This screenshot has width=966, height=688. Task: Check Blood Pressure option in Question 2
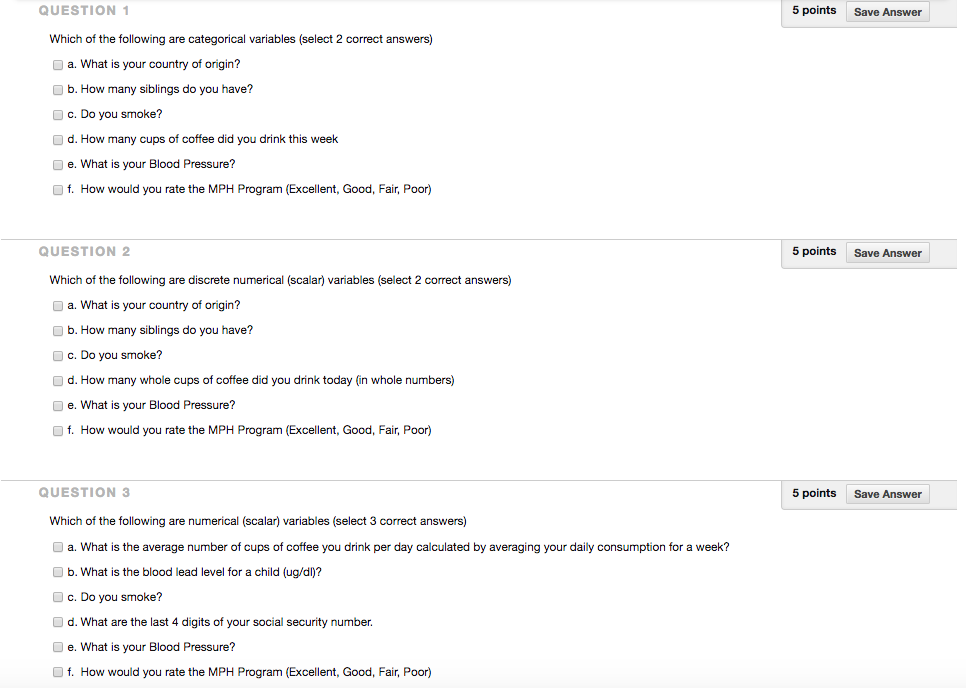click(57, 405)
